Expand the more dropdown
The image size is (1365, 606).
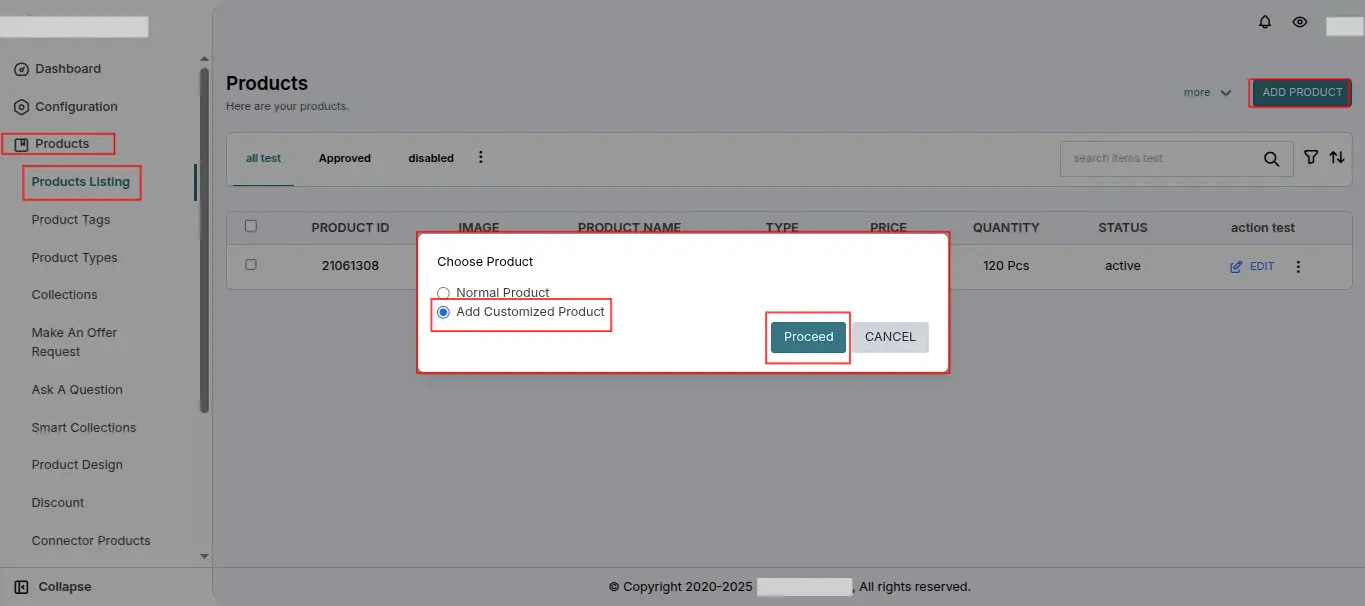pos(1208,93)
